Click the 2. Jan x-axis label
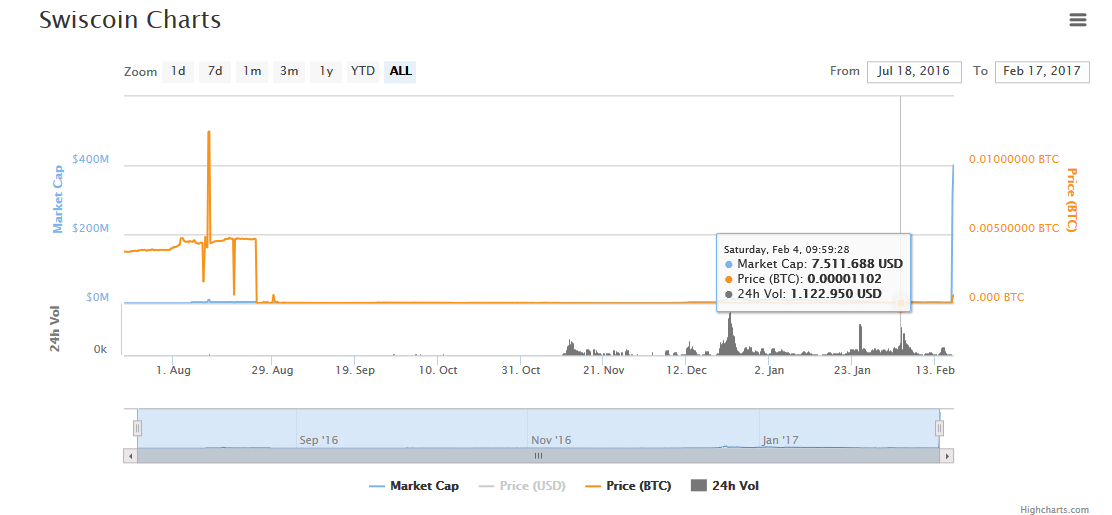1112x515 pixels. pyautogui.click(x=769, y=370)
